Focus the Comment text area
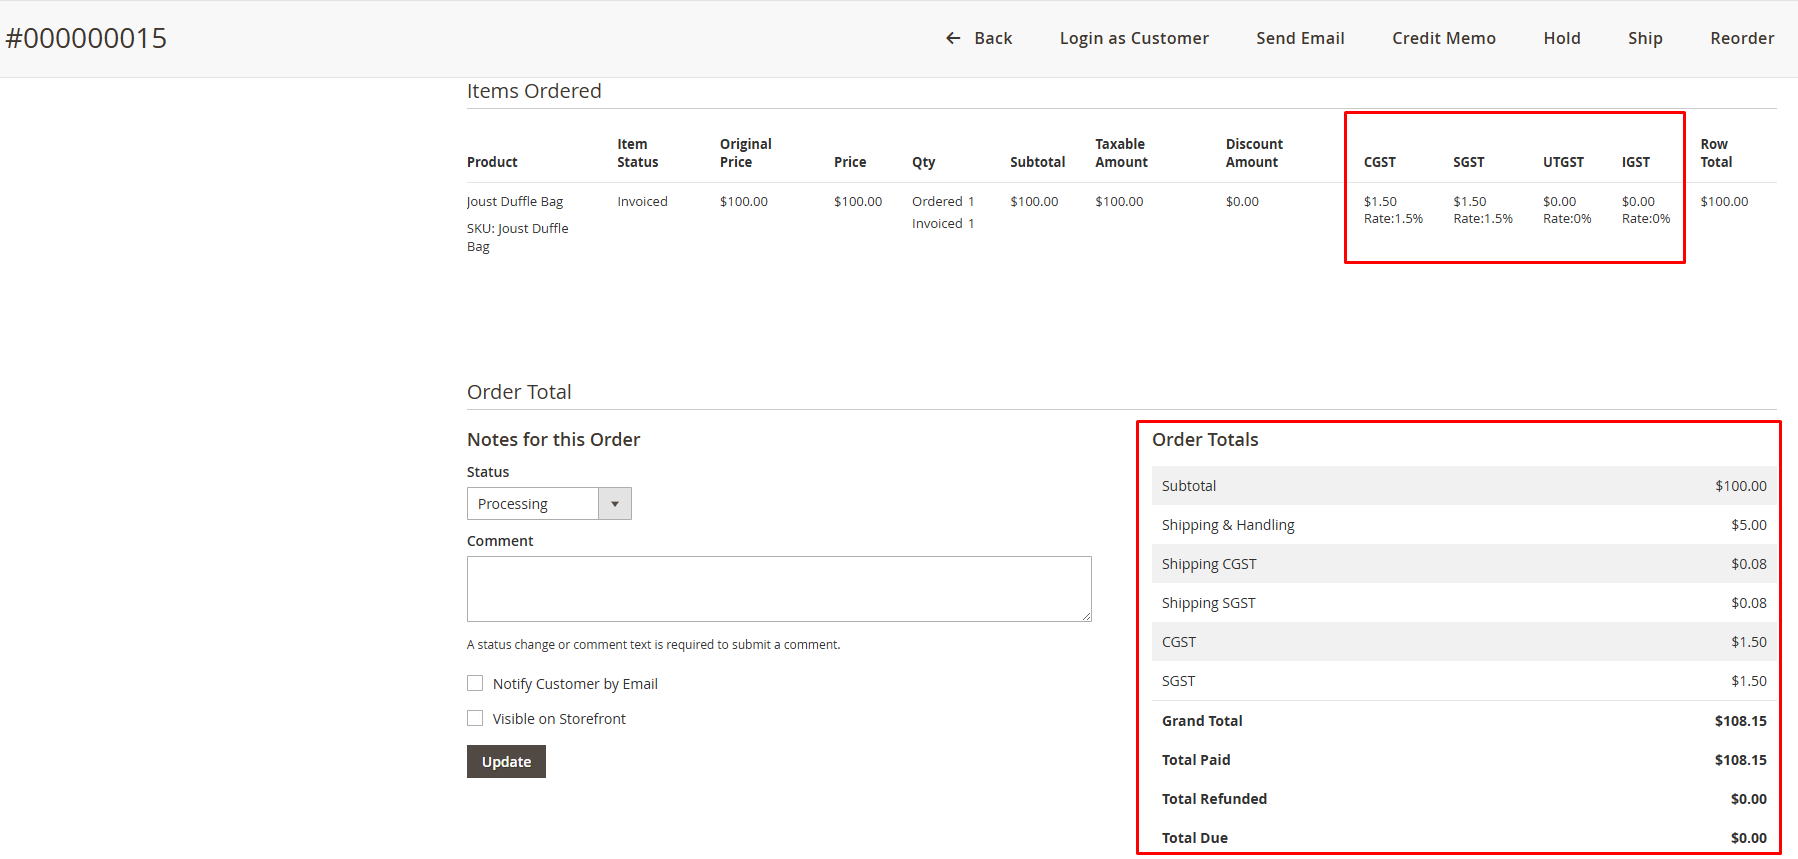 779,589
